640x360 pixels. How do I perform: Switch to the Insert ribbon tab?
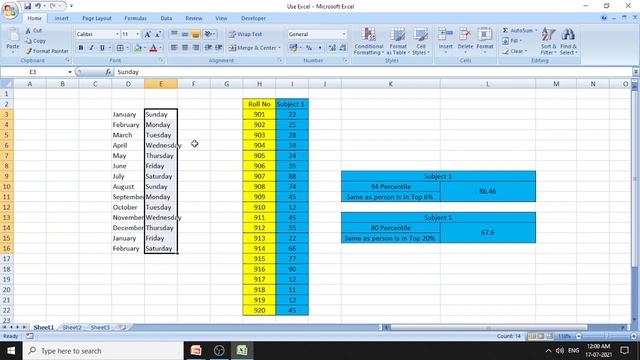(x=62, y=18)
